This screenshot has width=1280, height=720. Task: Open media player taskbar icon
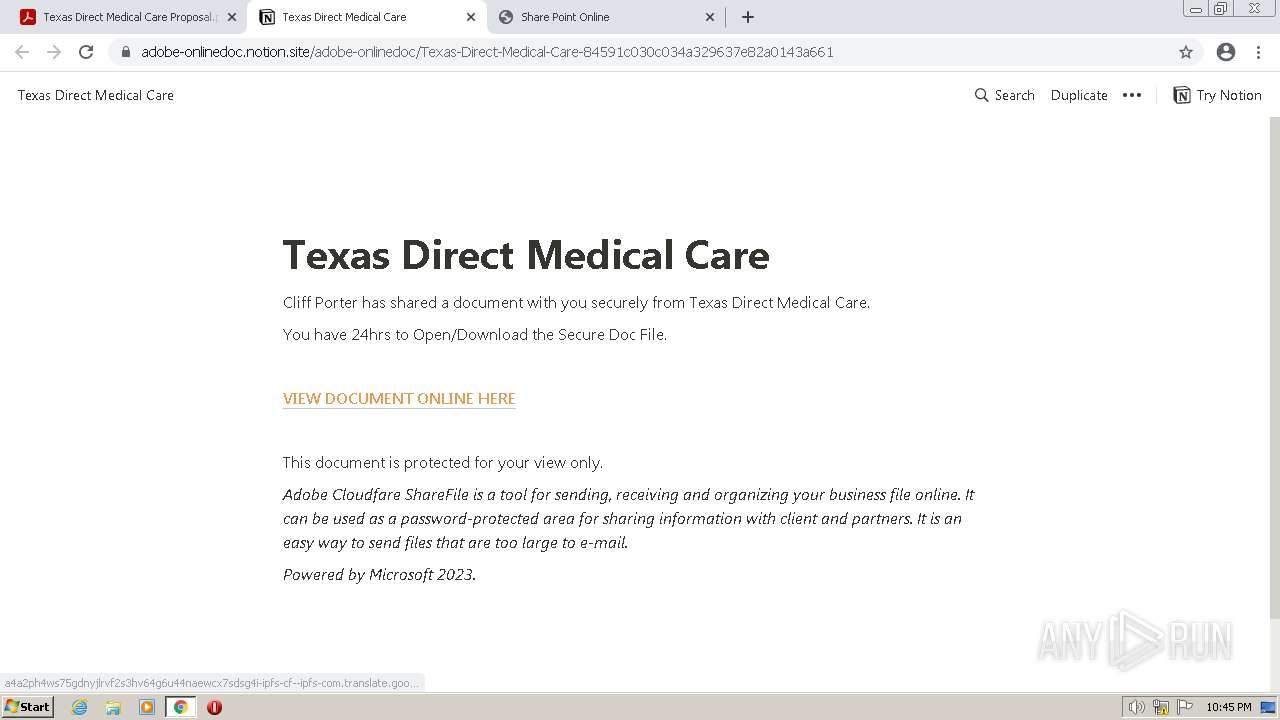pos(147,707)
